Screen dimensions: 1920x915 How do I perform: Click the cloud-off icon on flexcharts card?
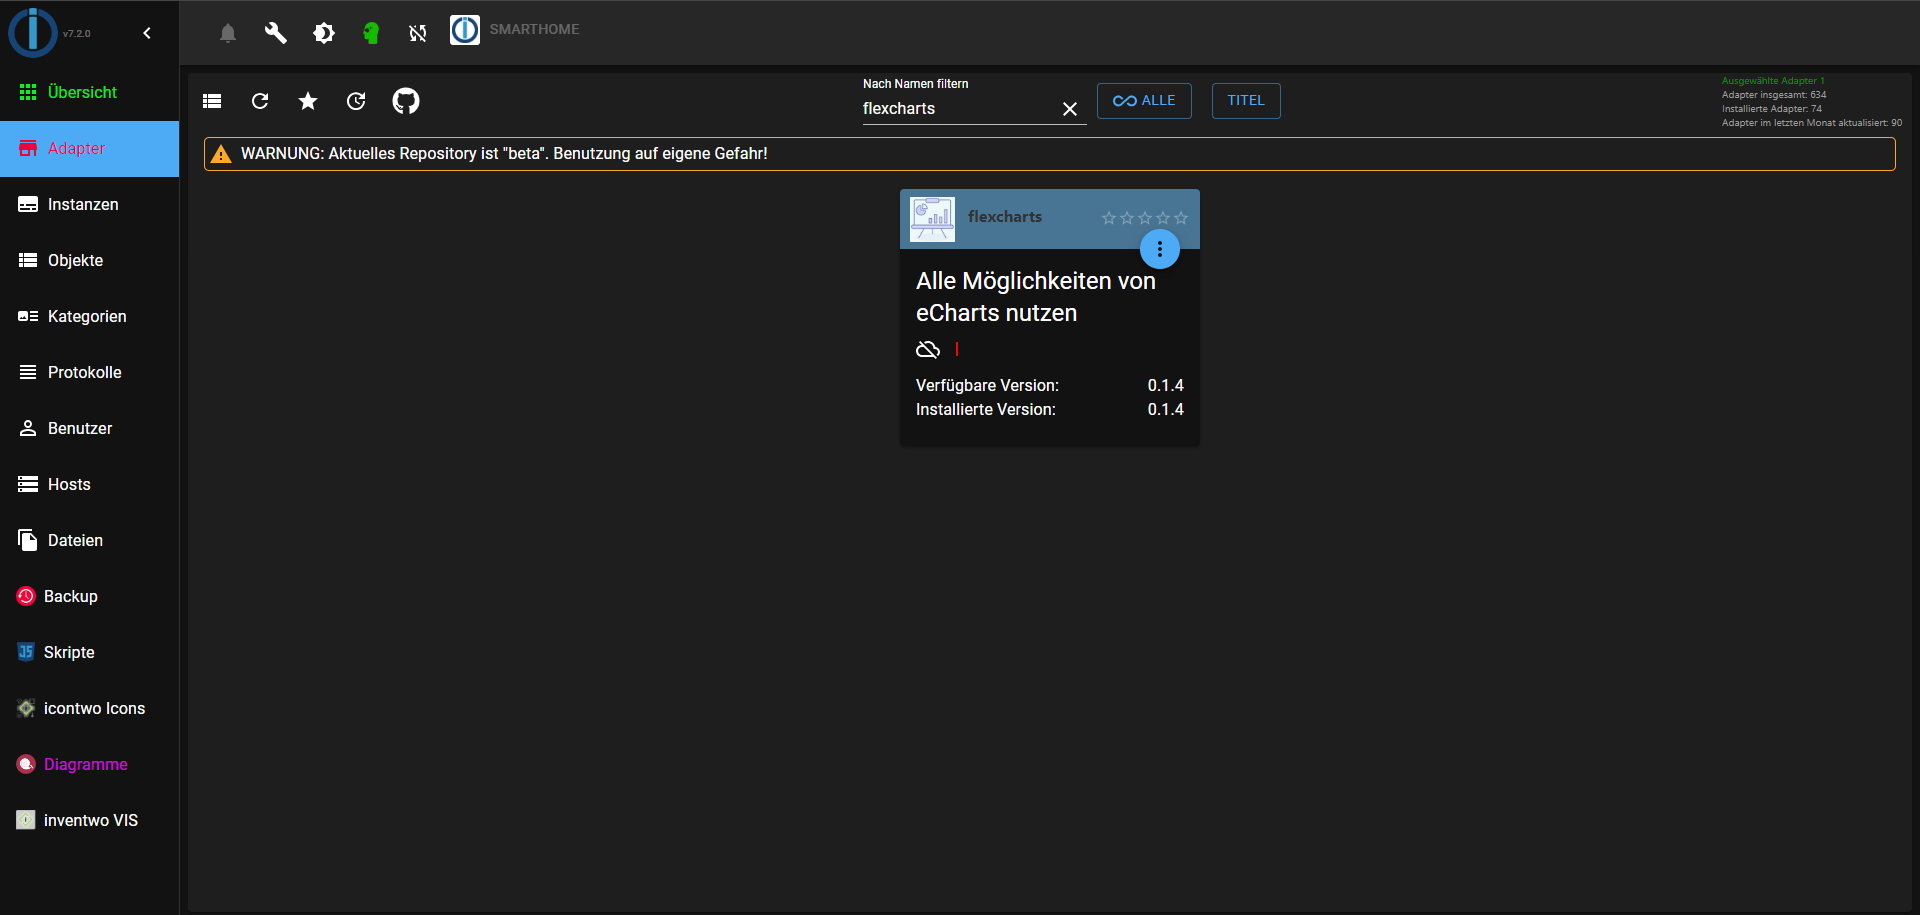tap(928, 349)
